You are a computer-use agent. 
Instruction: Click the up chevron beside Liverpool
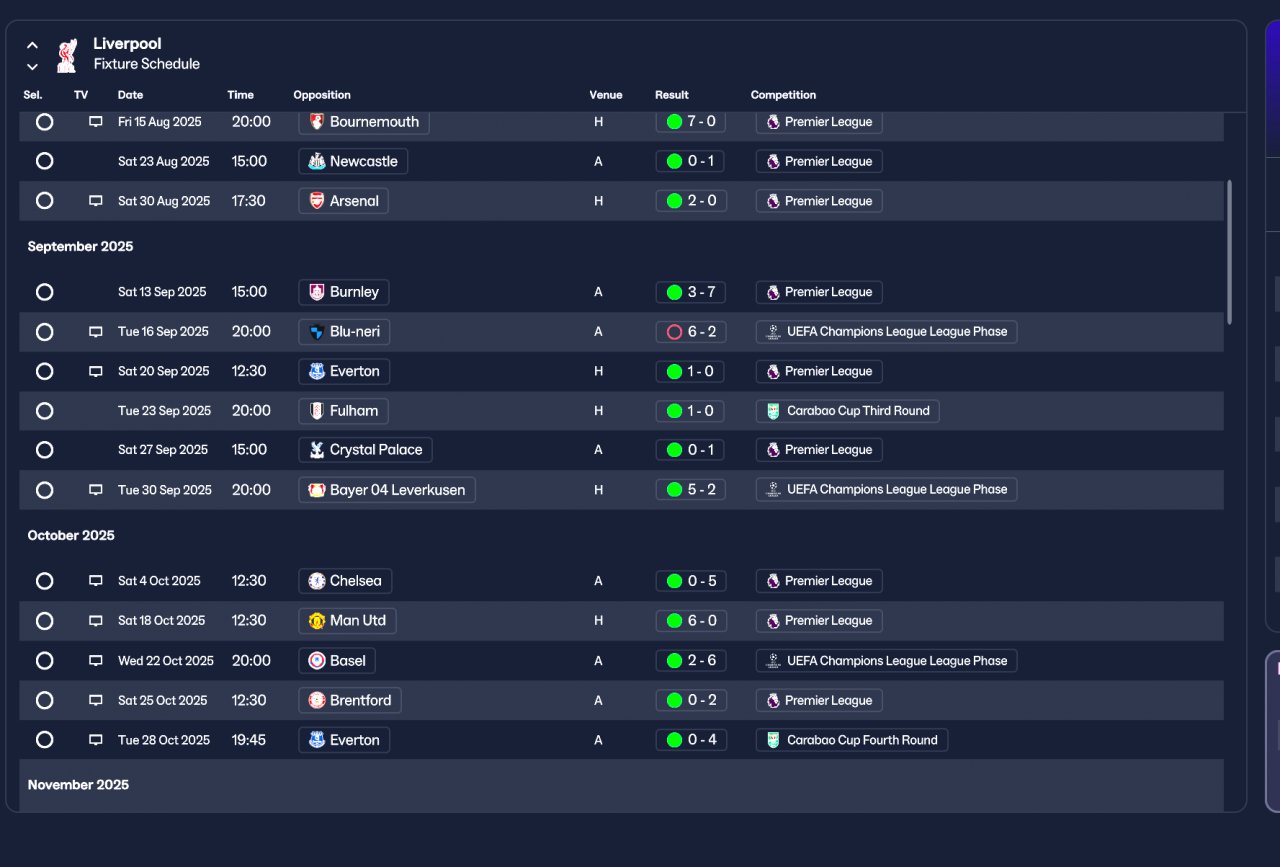pyautogui.click(x=32, y=45)
